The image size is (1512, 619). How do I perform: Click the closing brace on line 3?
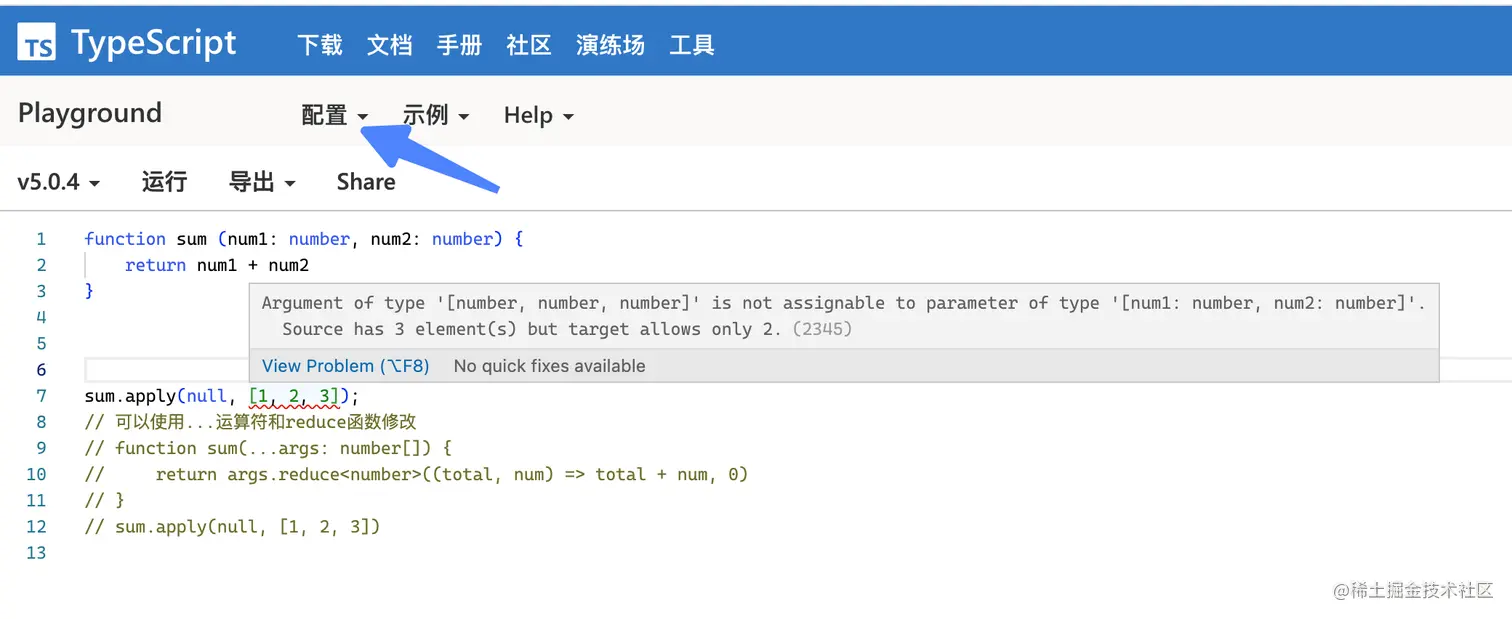(x=89, y=291)
